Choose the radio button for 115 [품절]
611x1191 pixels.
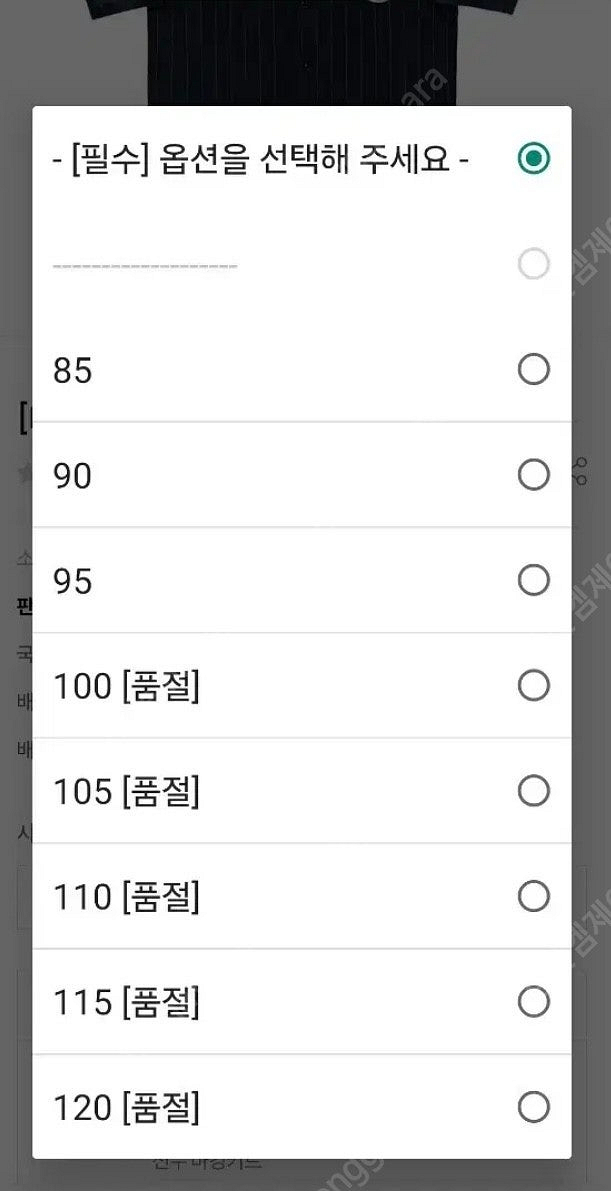(533, 1002)
